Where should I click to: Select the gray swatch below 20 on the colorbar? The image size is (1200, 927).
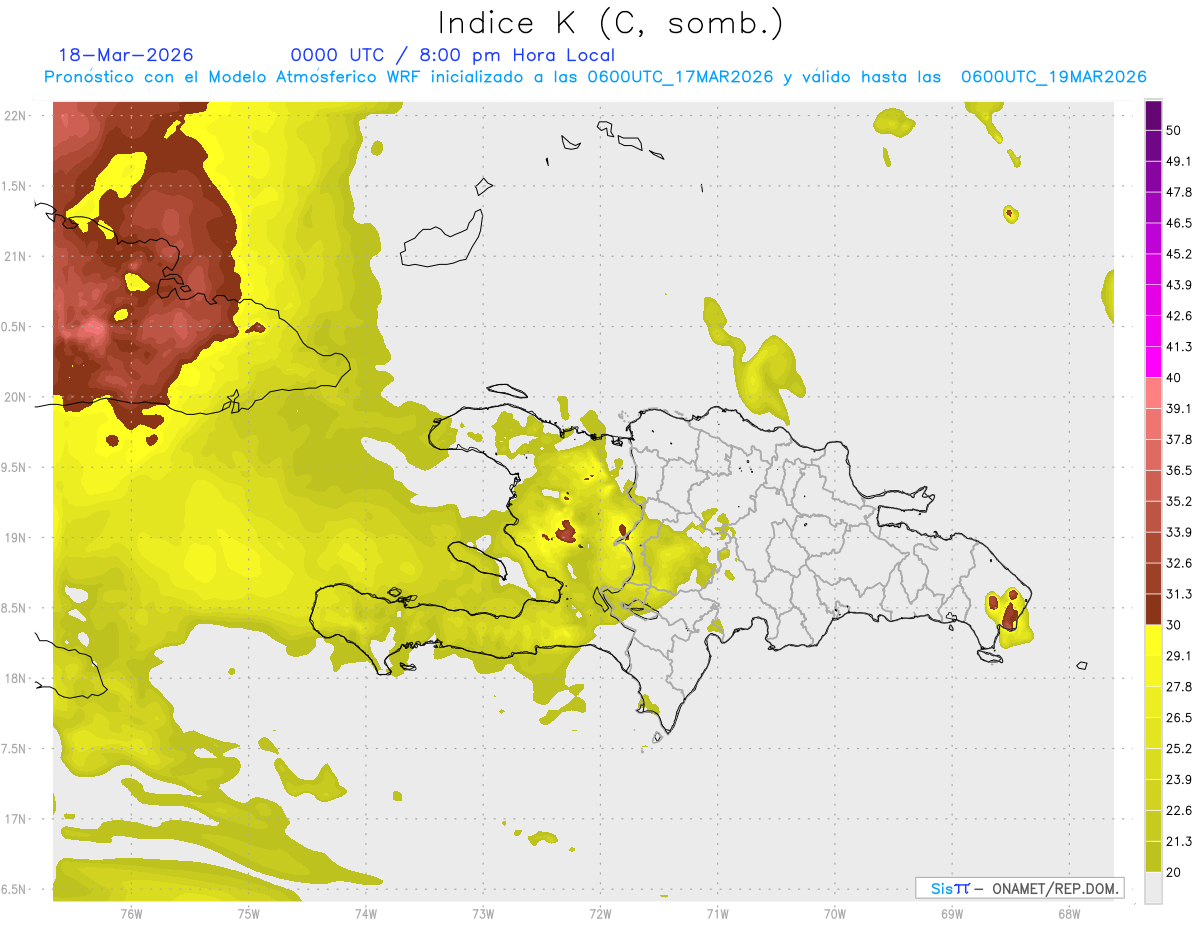(x=1153, y=888)
